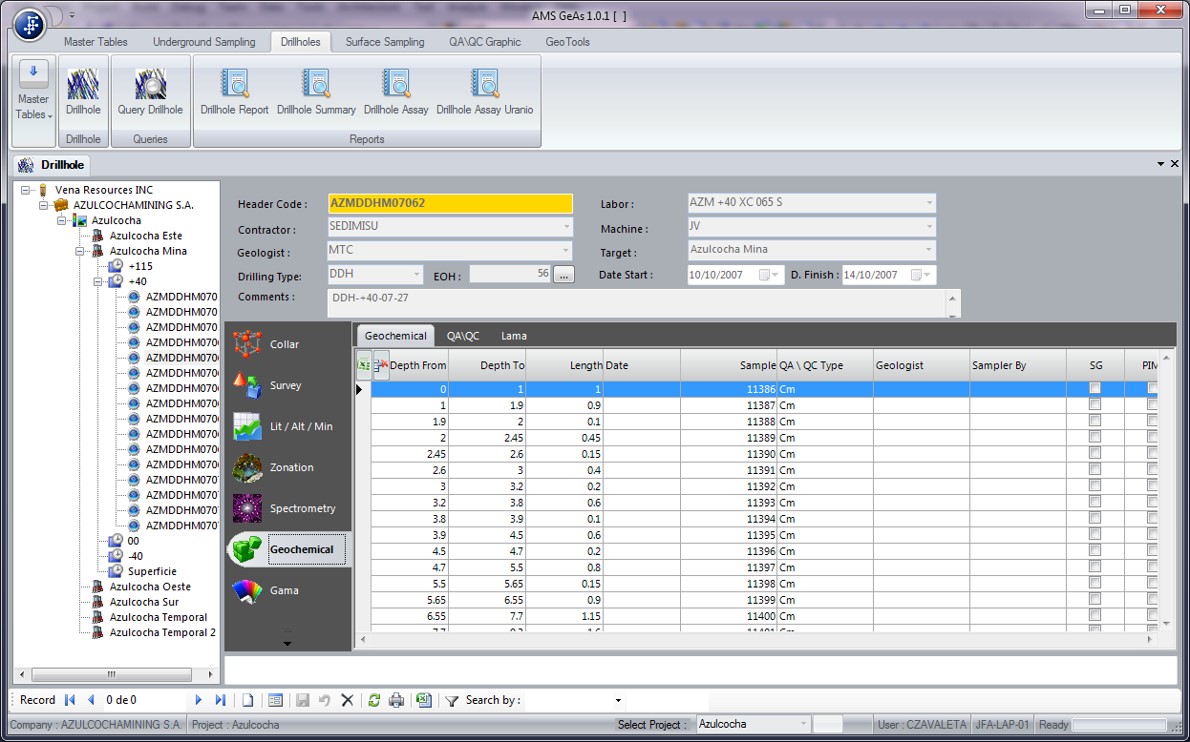
Task: Select Azulcocha Oeste in the tree
Action: (x=150, y=587)
